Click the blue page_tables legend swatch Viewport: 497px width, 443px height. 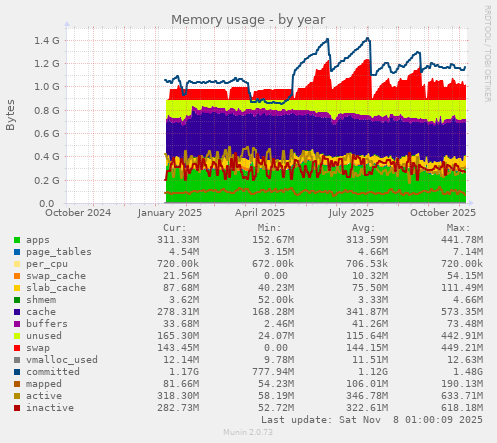coord(17,252)
